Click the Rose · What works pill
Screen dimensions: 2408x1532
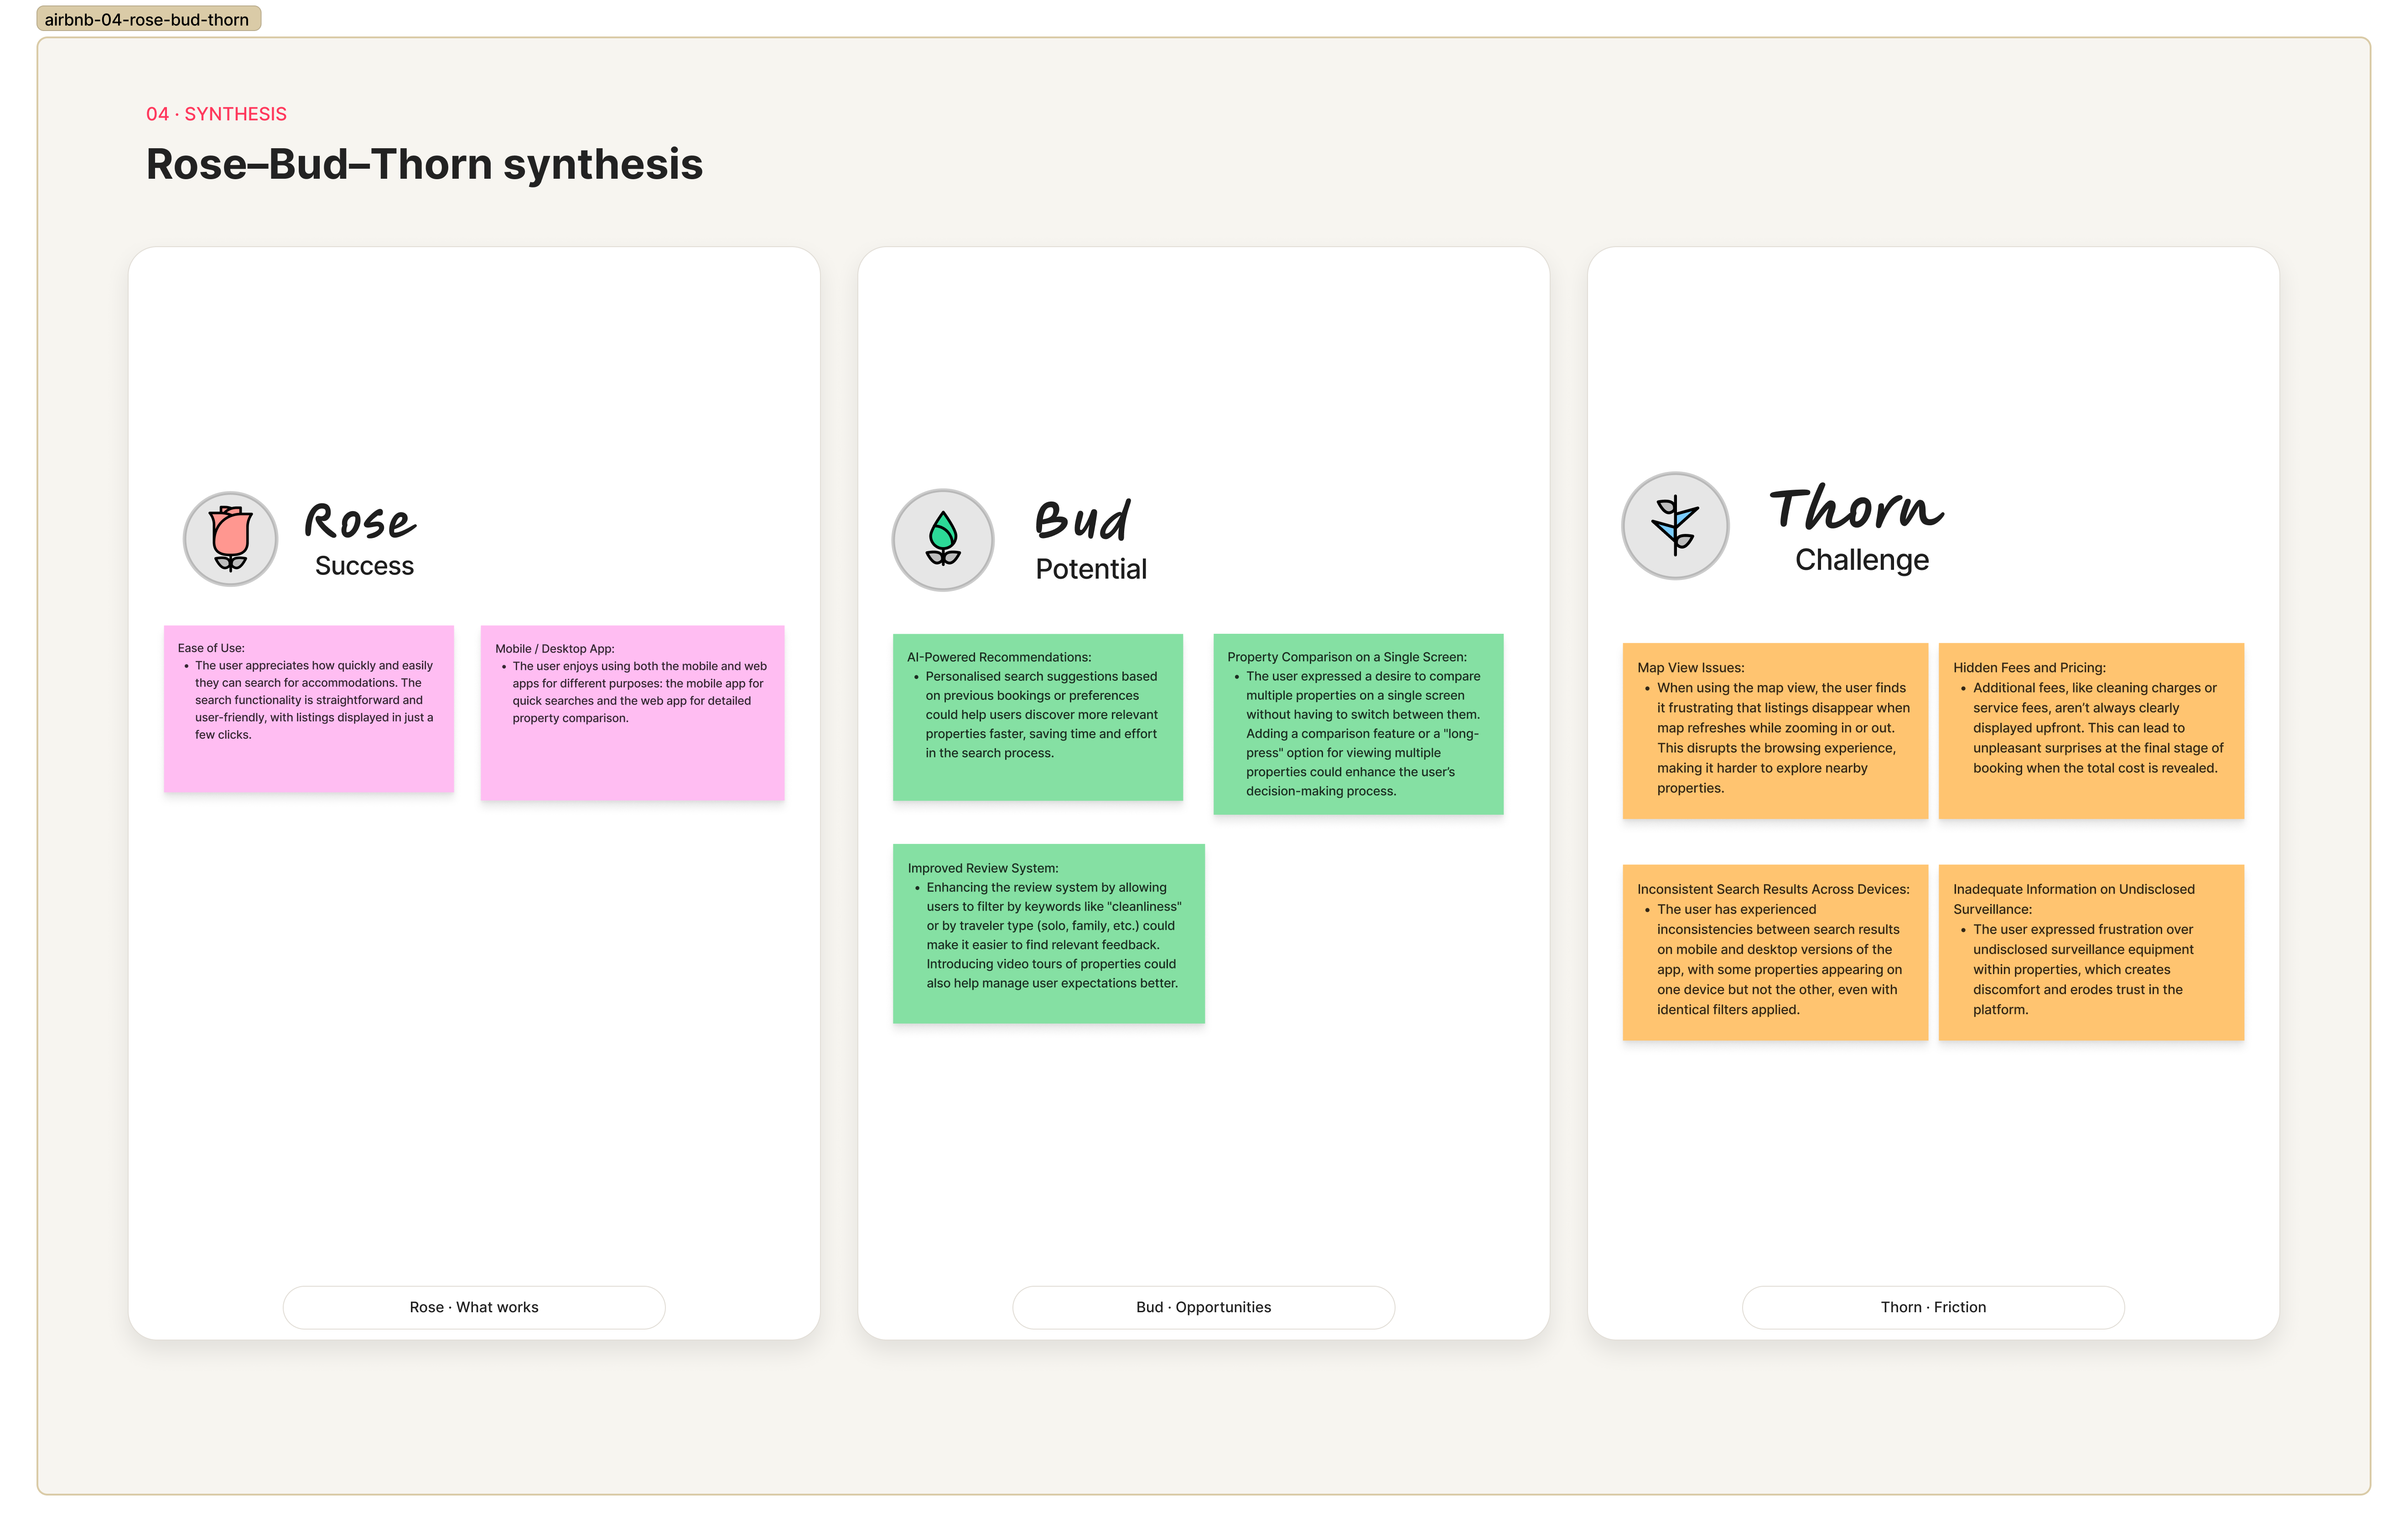(474, 1307)
